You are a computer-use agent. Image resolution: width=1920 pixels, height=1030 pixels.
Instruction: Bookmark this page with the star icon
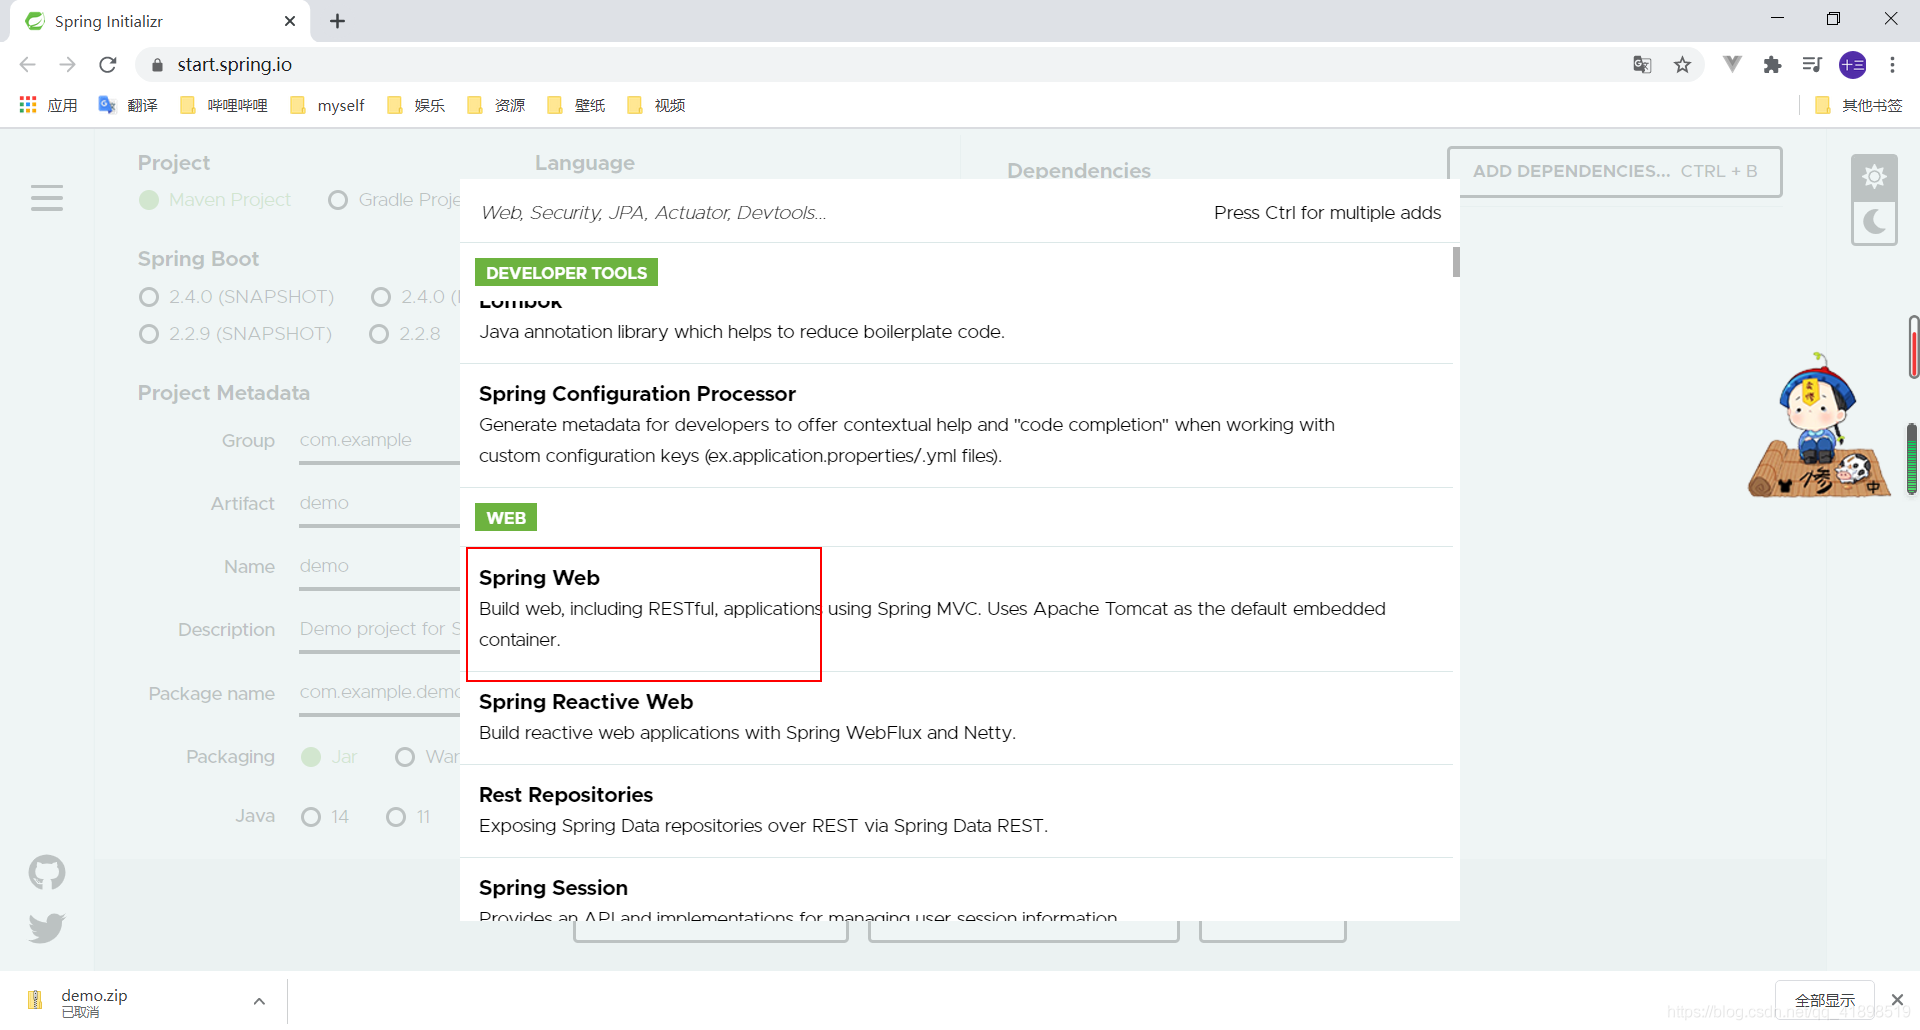(x=1683, y=65)
